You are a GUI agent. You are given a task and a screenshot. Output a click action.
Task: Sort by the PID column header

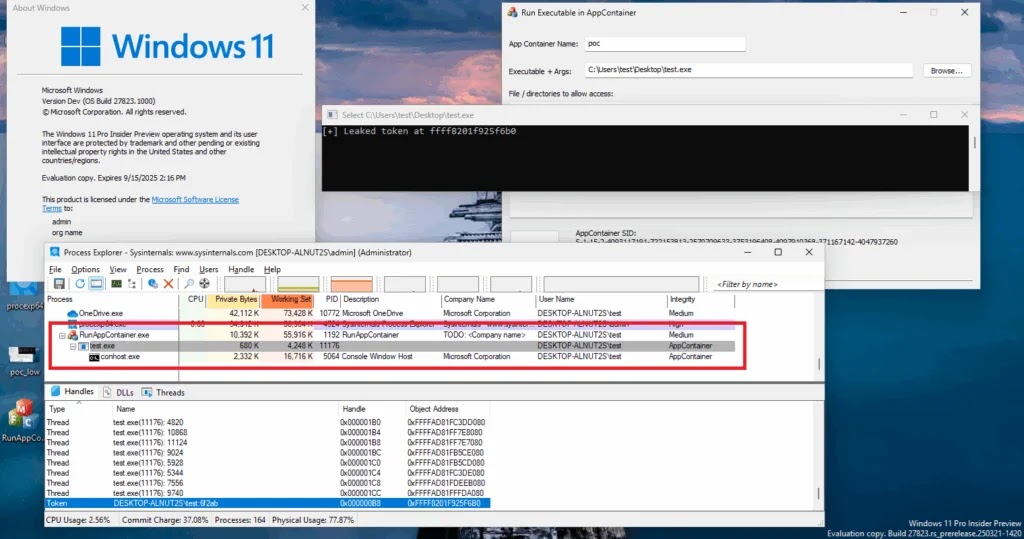coord(328,299)
